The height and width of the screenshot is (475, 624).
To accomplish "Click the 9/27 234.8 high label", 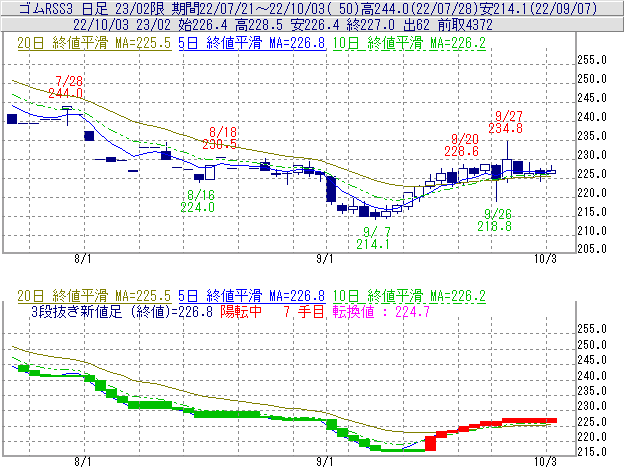I will point(506,122).
